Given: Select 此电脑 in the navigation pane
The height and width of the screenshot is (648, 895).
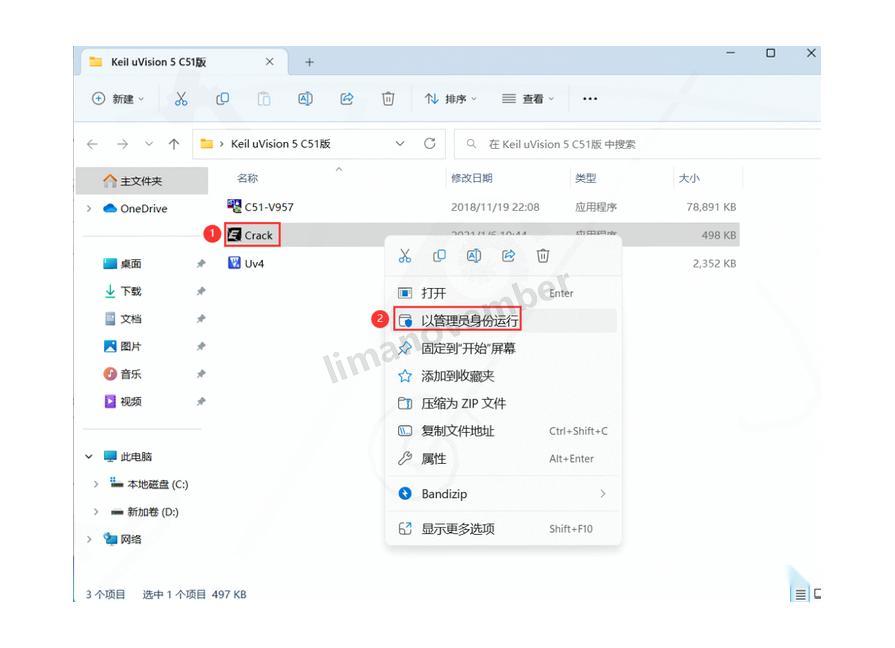Looking at the screenshot, I should pyautogui.click(x=128, y=457).
